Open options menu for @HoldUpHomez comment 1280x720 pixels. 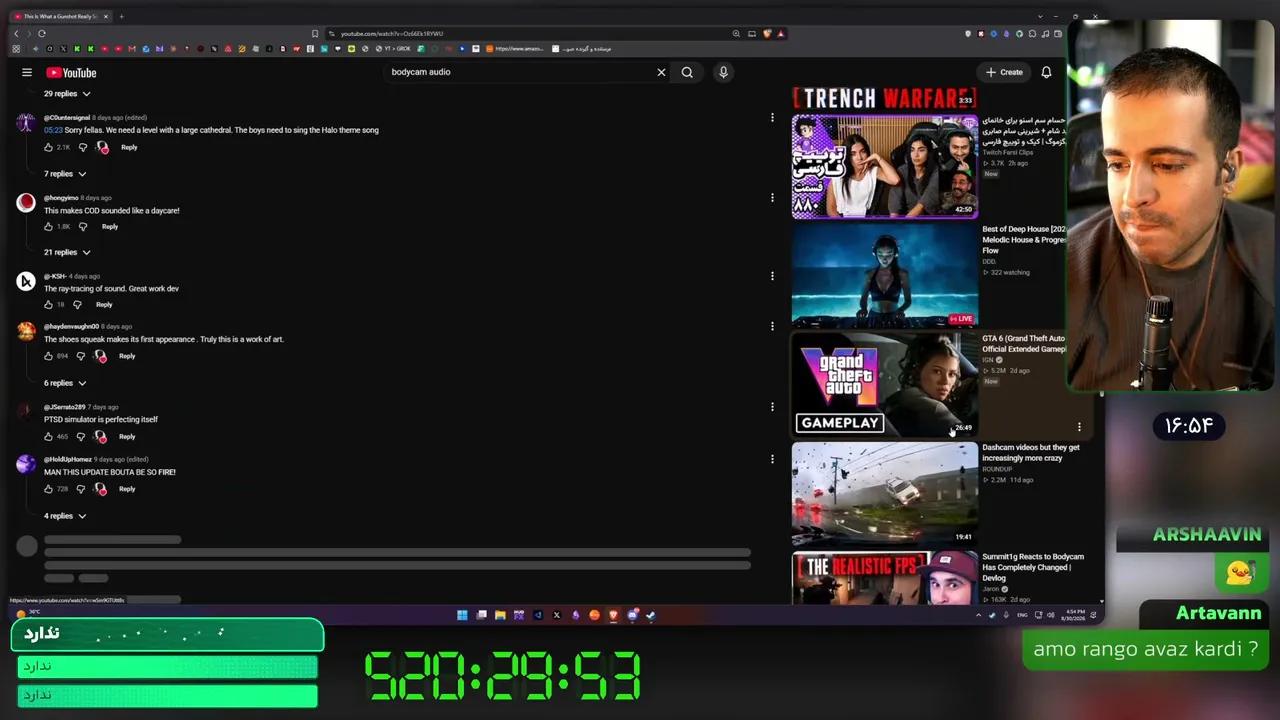click(772, 459)
